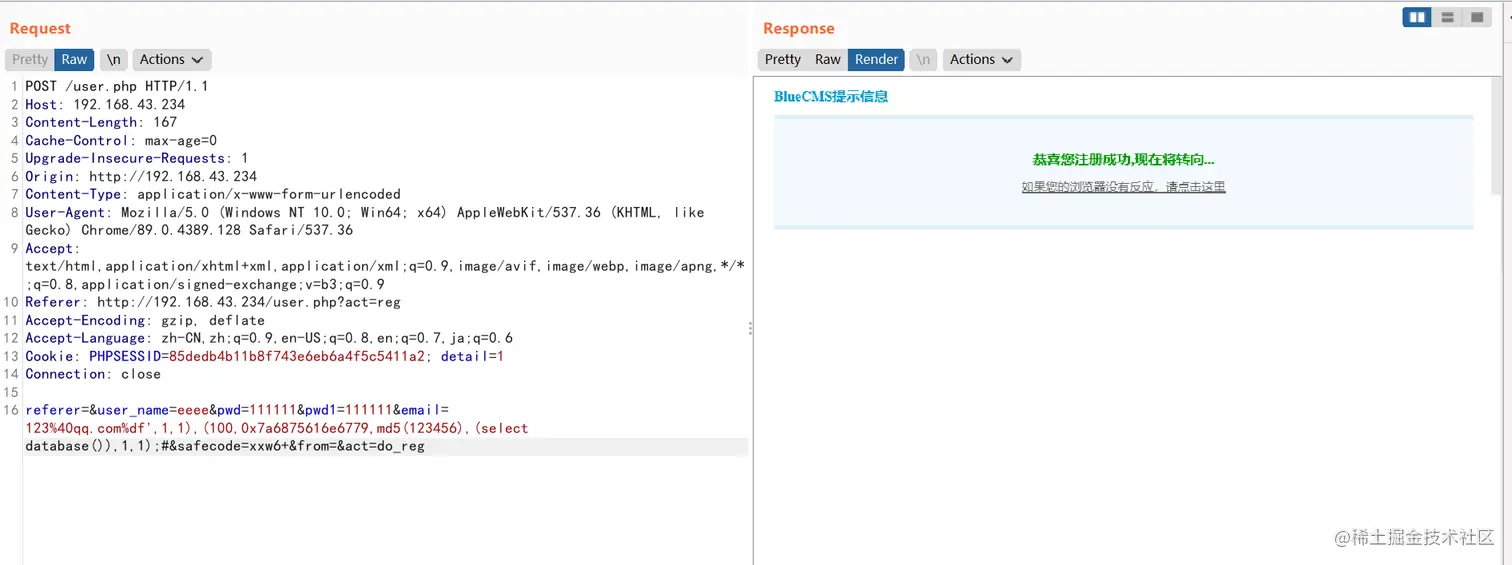Toggle \n non-printable characters in Request
The image size is (1512, 565).
[x=114, y=60]
